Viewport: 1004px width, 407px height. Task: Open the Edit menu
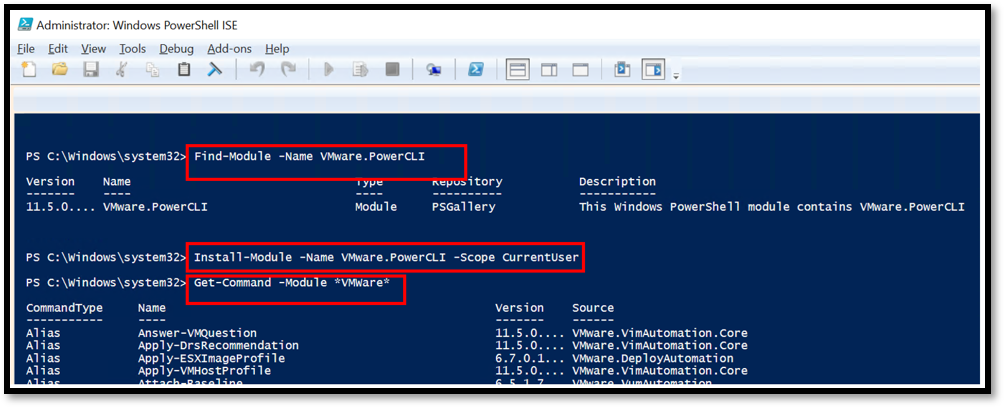pos(58,49)
